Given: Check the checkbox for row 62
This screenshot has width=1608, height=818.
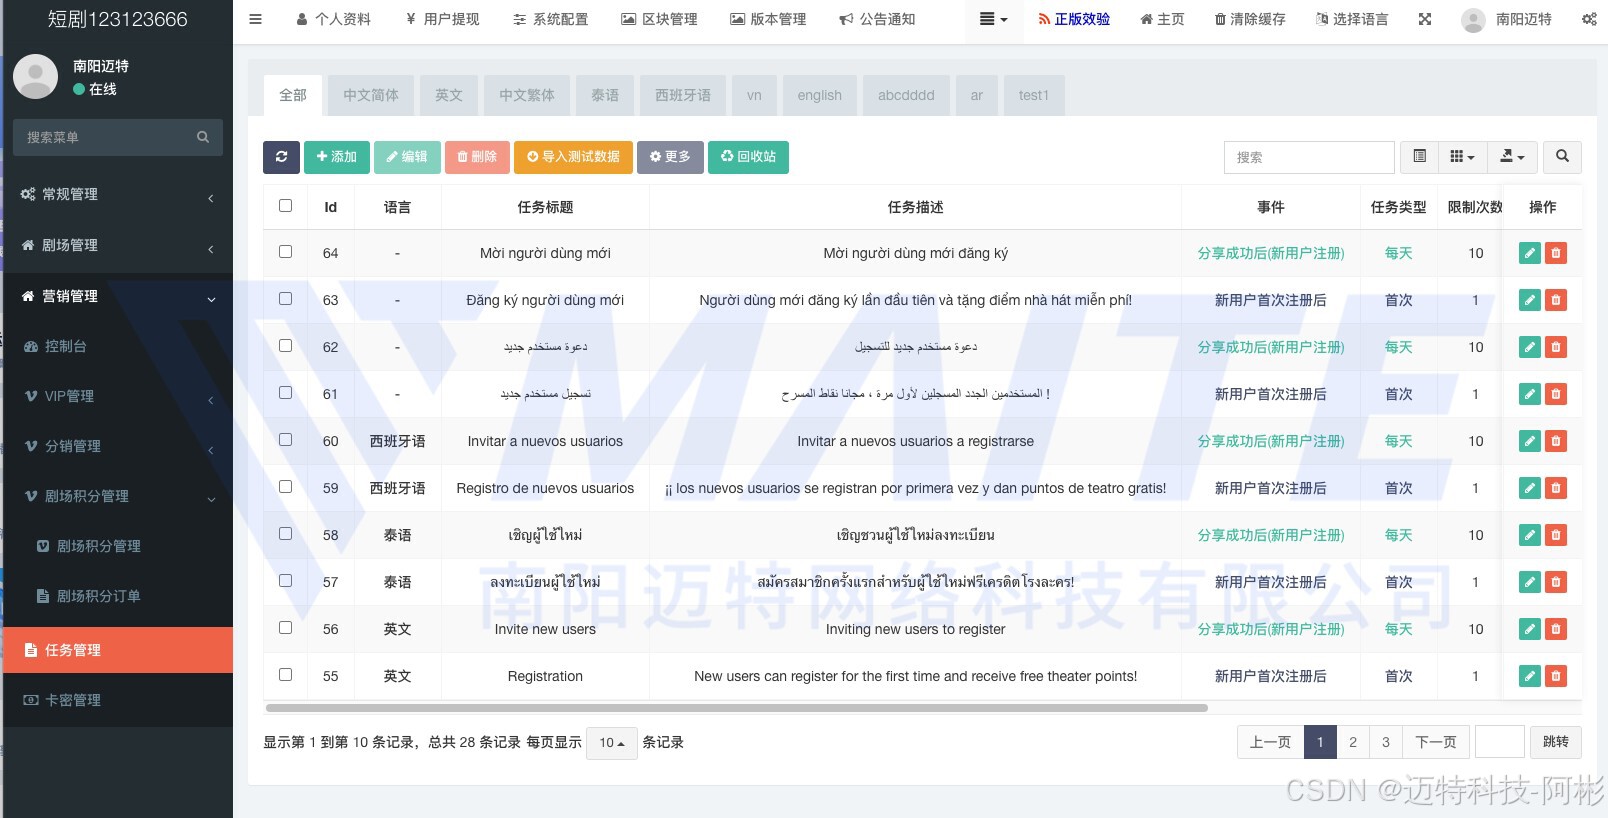Looking at the screenshot, I should (285, 346).
